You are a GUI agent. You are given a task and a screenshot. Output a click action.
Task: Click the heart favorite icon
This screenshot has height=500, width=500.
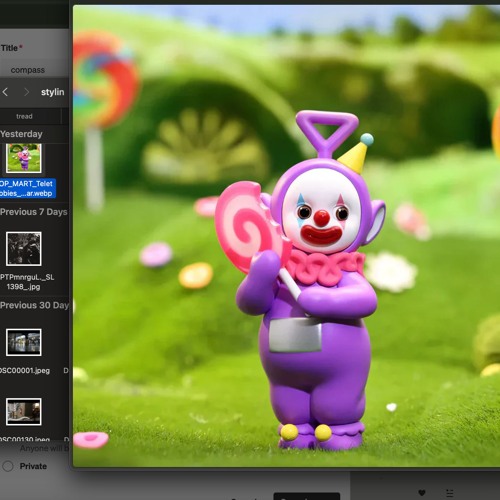(422, 493)
